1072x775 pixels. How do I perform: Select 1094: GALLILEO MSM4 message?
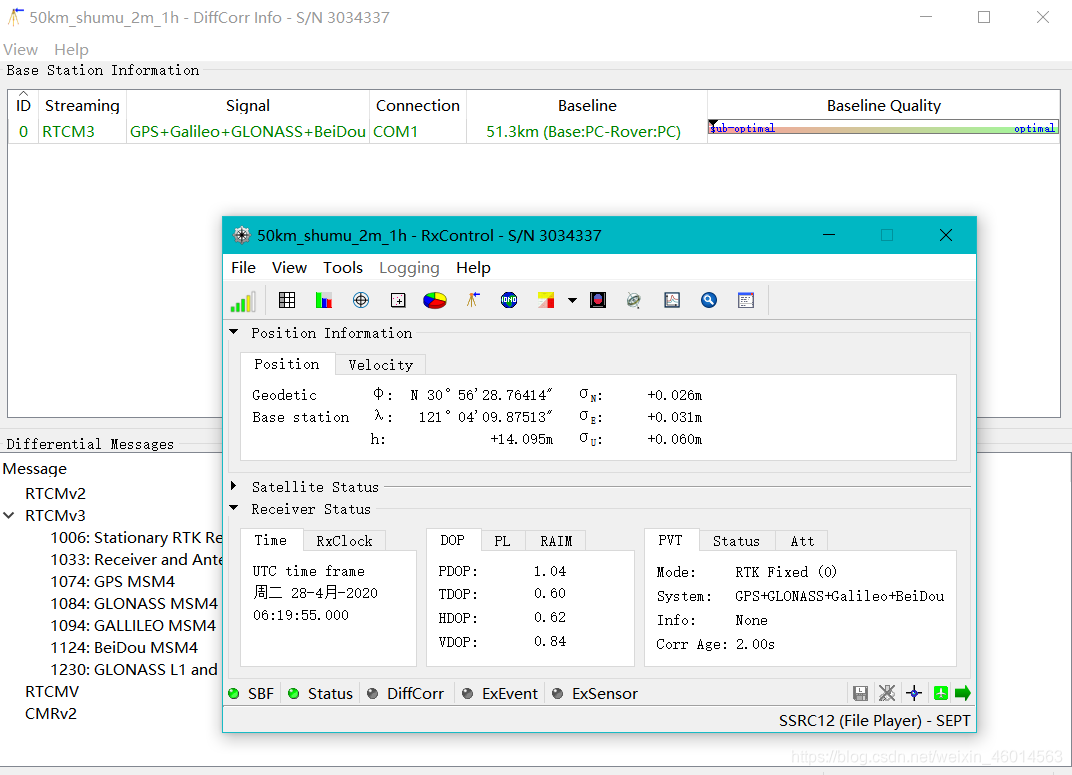point(133,625)
